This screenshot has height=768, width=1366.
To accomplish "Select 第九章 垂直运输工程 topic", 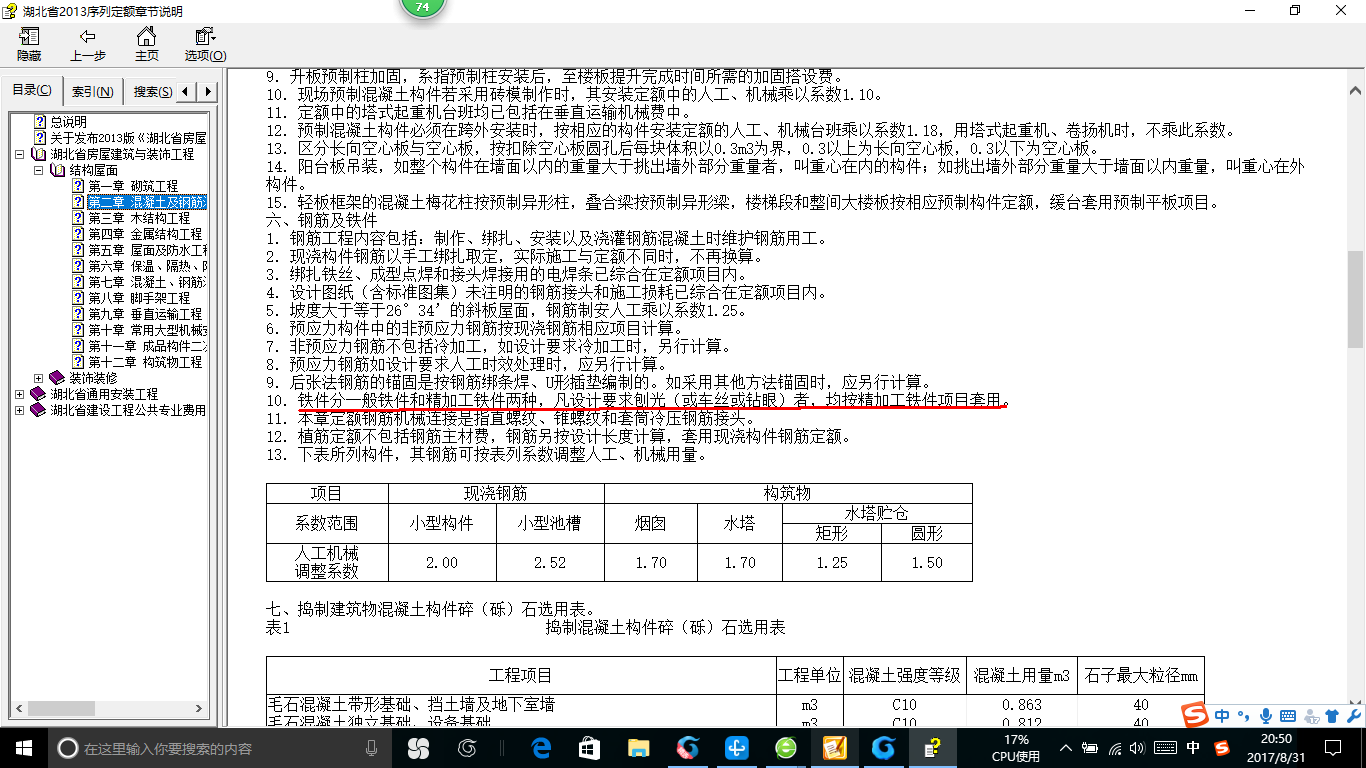I will pos(145,314).
